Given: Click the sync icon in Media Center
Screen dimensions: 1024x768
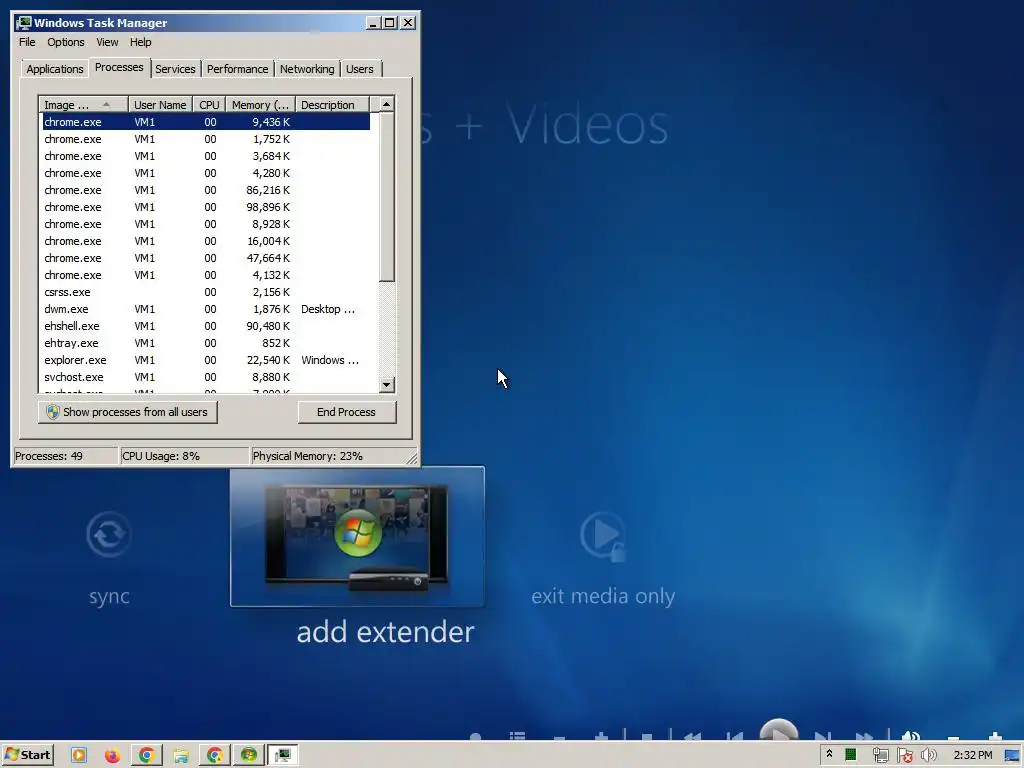Looking at the screenshot, I should (x=108, y=535).
